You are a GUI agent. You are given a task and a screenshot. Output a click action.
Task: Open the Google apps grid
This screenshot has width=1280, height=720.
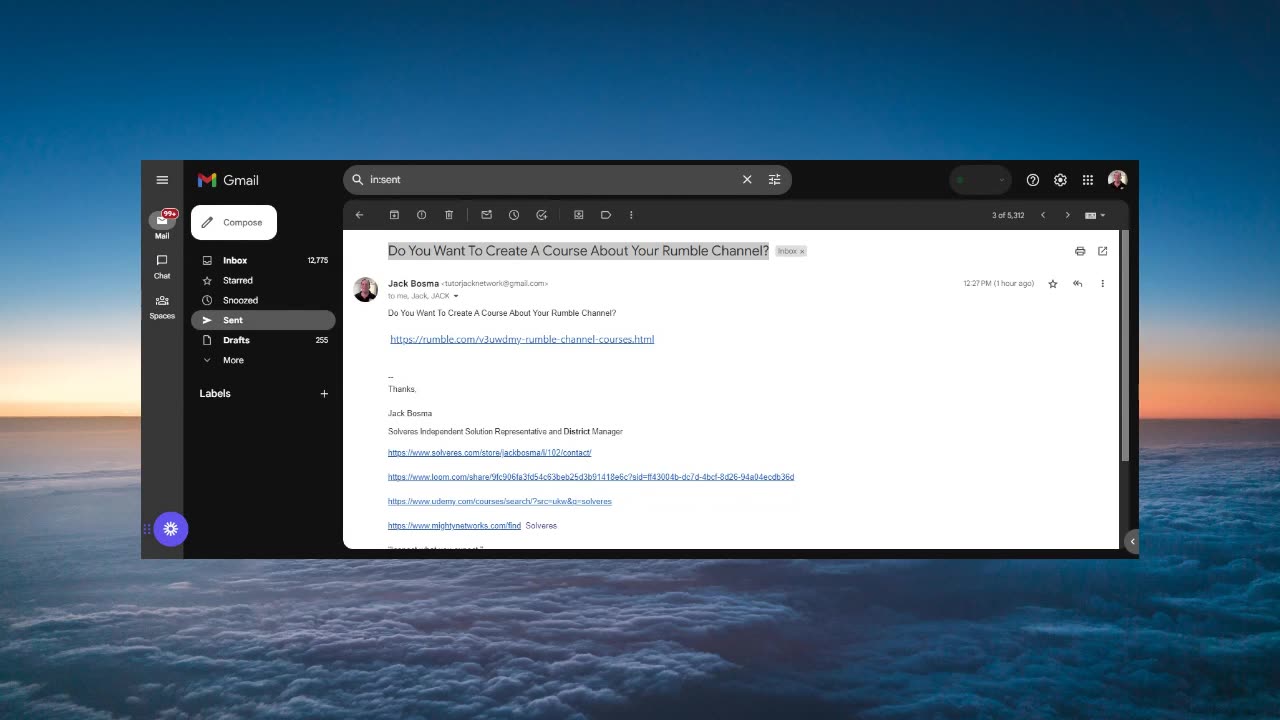pyautogui.click(x=1088, y=180)
